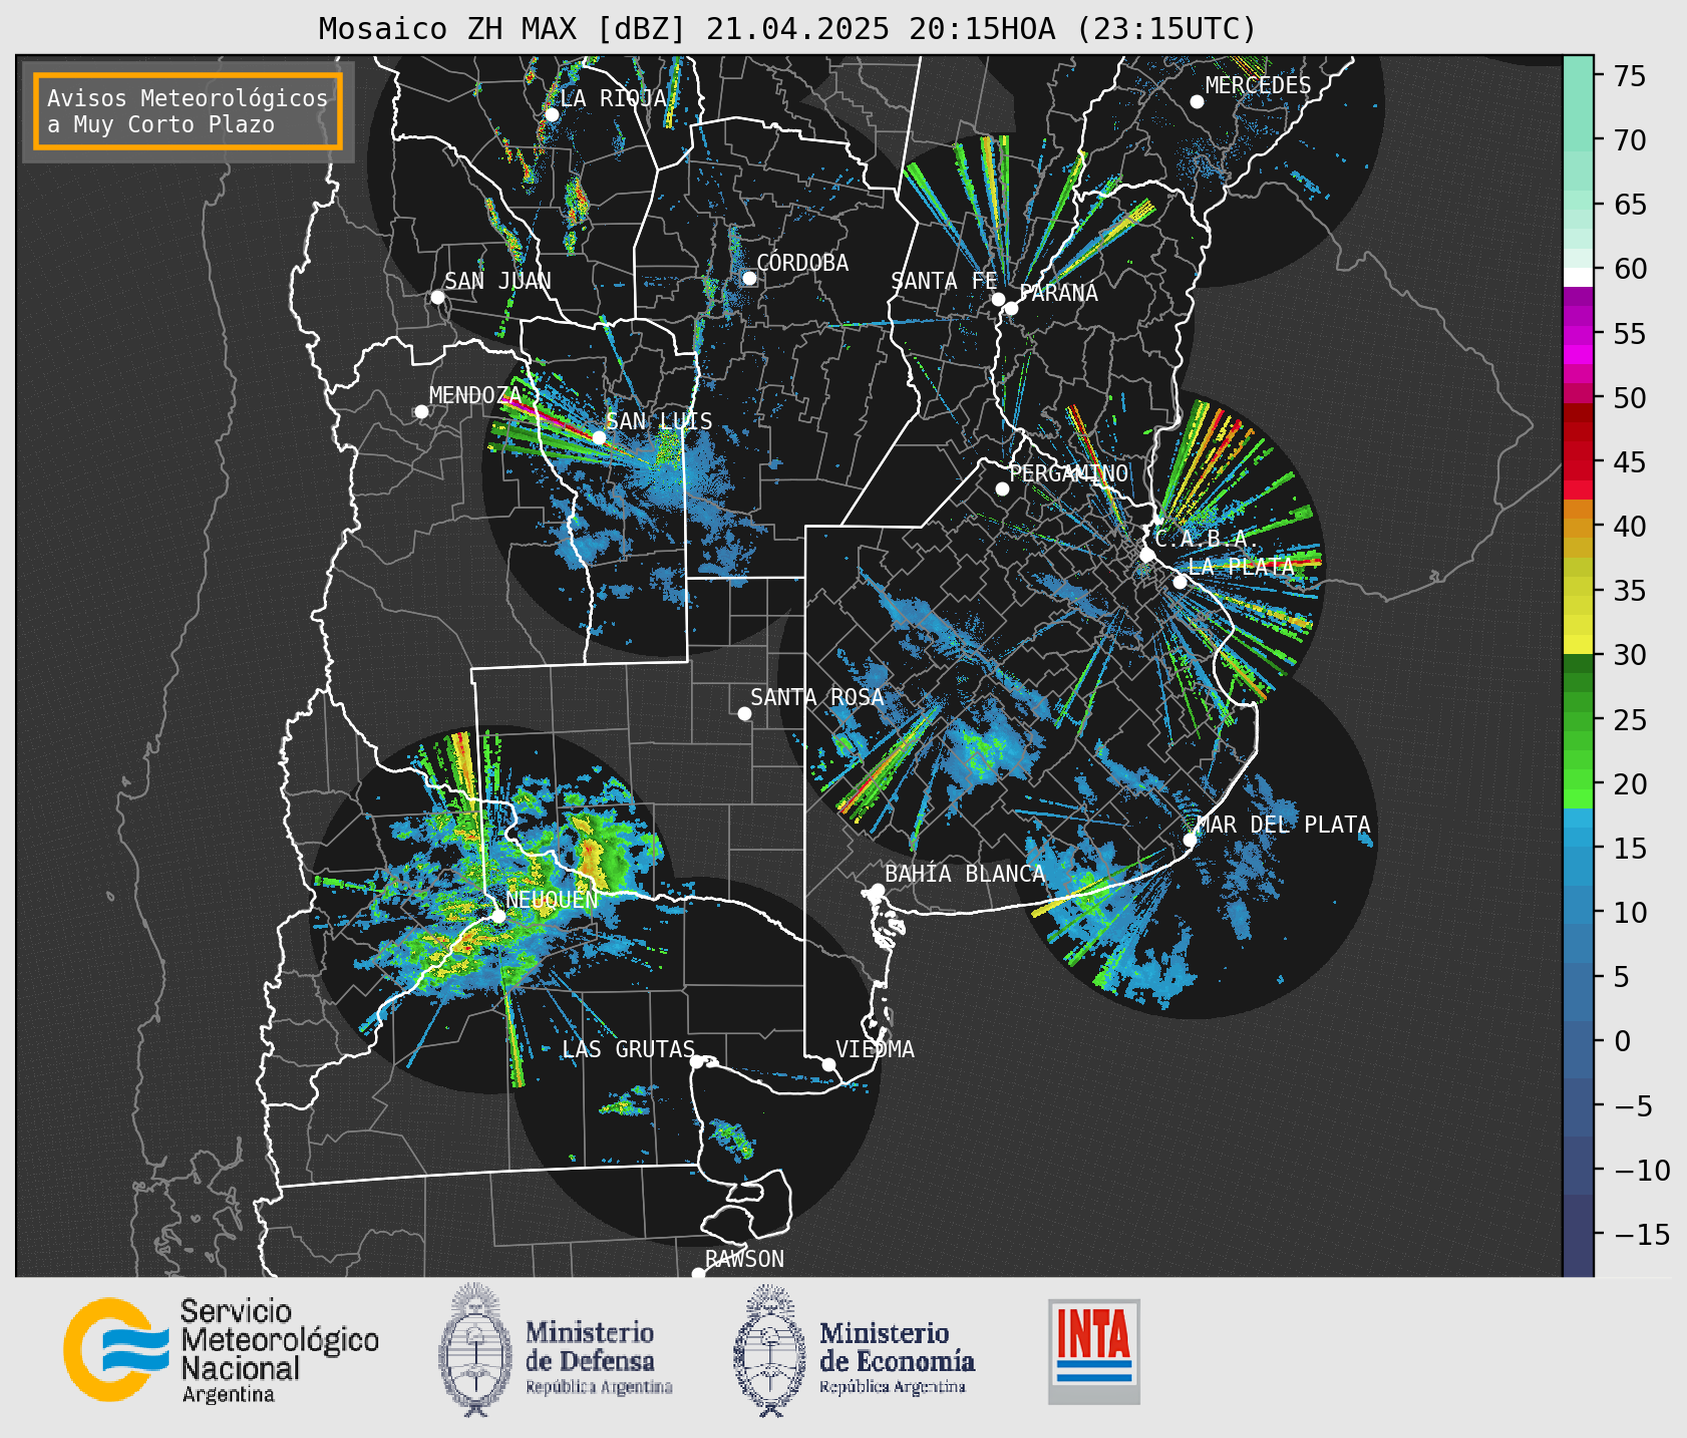Viewport: 1687px width, 1438px height.
Task: Click the NEUQUÉN city marker
Action: point(498,916)
